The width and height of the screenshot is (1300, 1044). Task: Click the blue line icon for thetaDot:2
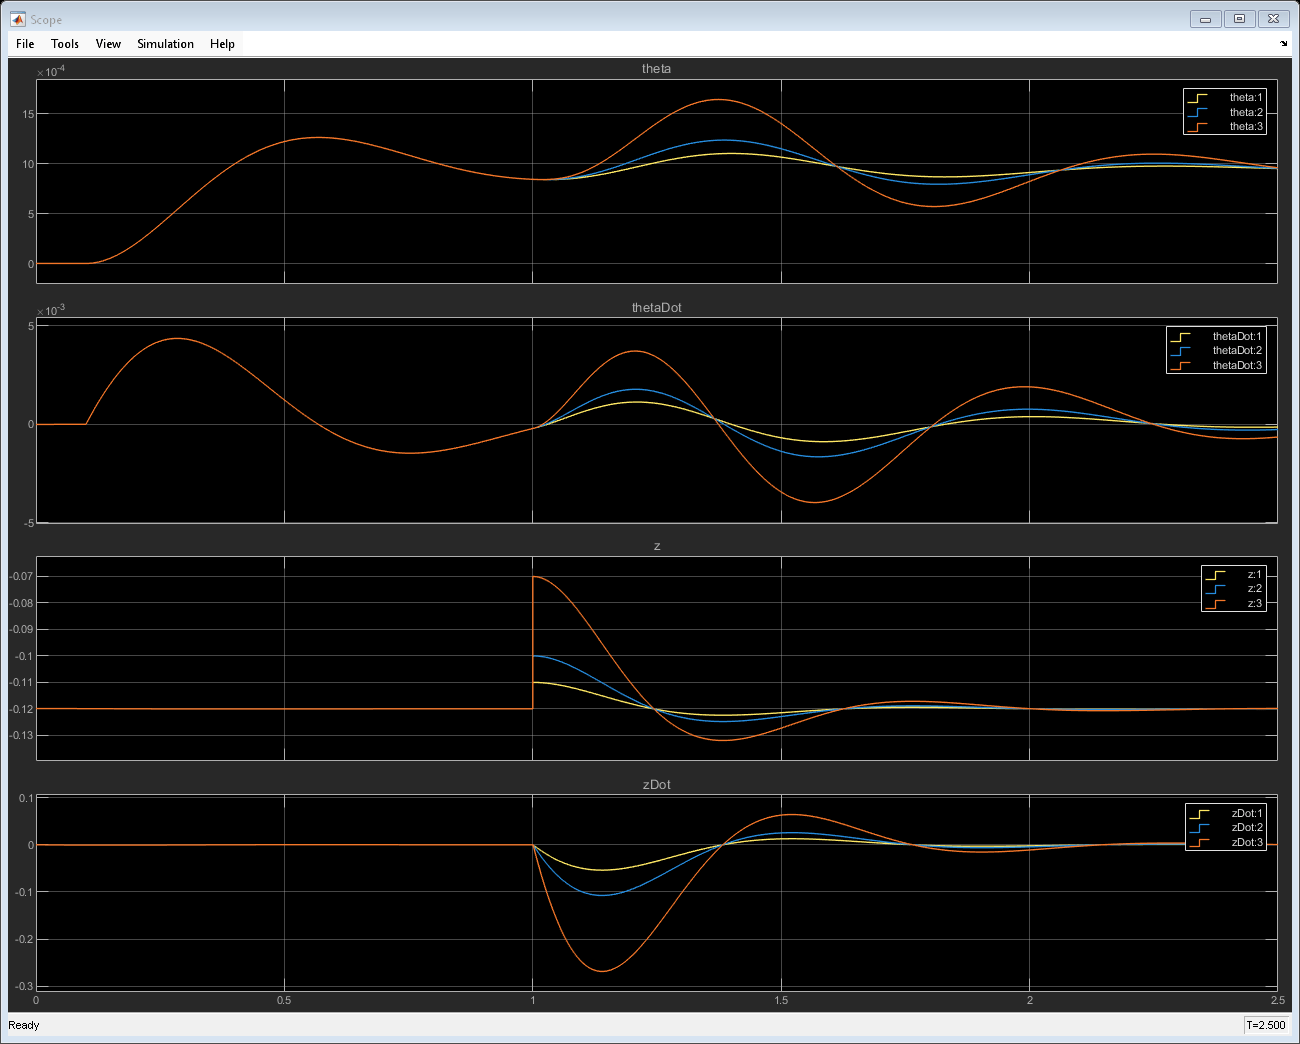[x=1181, y=351]
